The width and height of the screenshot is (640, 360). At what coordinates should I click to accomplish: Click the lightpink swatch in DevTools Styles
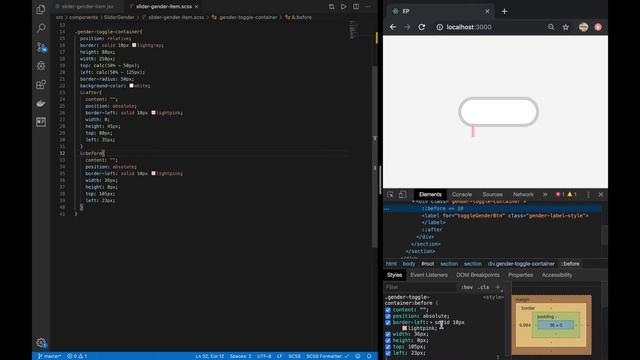(404, 328)
